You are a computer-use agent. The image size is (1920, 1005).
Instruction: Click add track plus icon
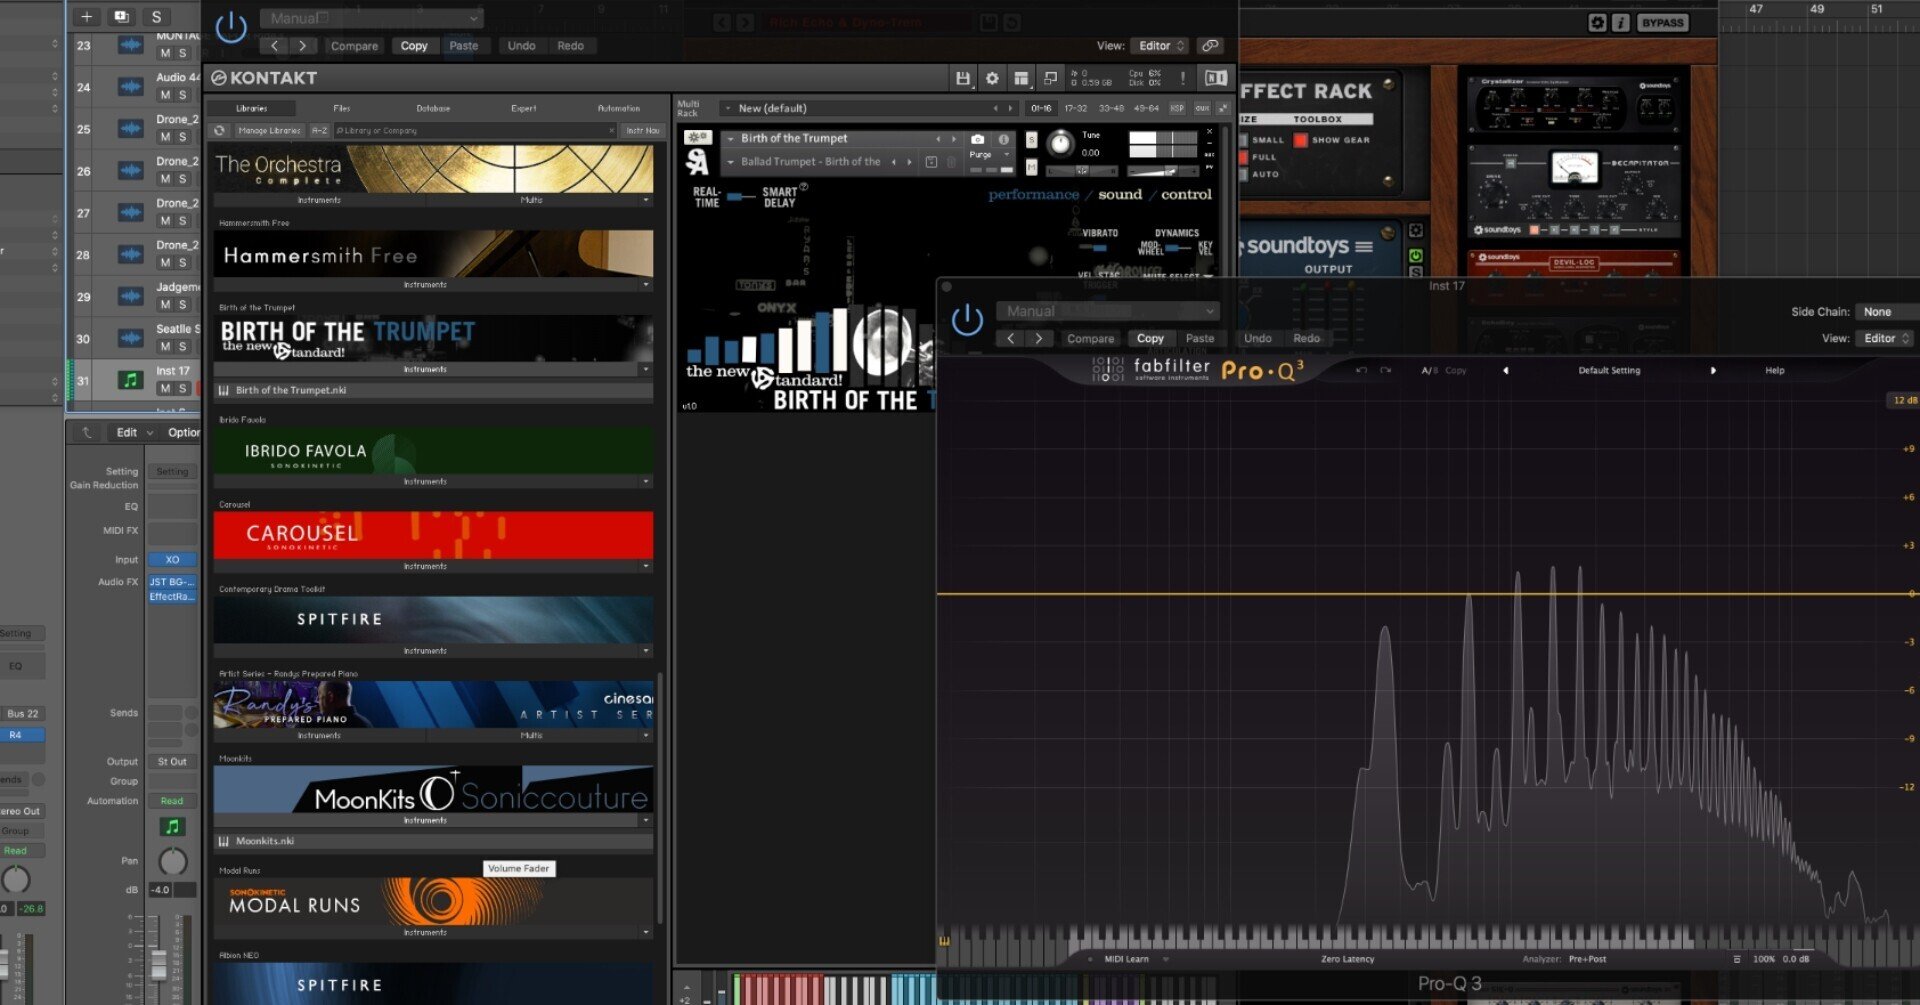coord(86,17)
